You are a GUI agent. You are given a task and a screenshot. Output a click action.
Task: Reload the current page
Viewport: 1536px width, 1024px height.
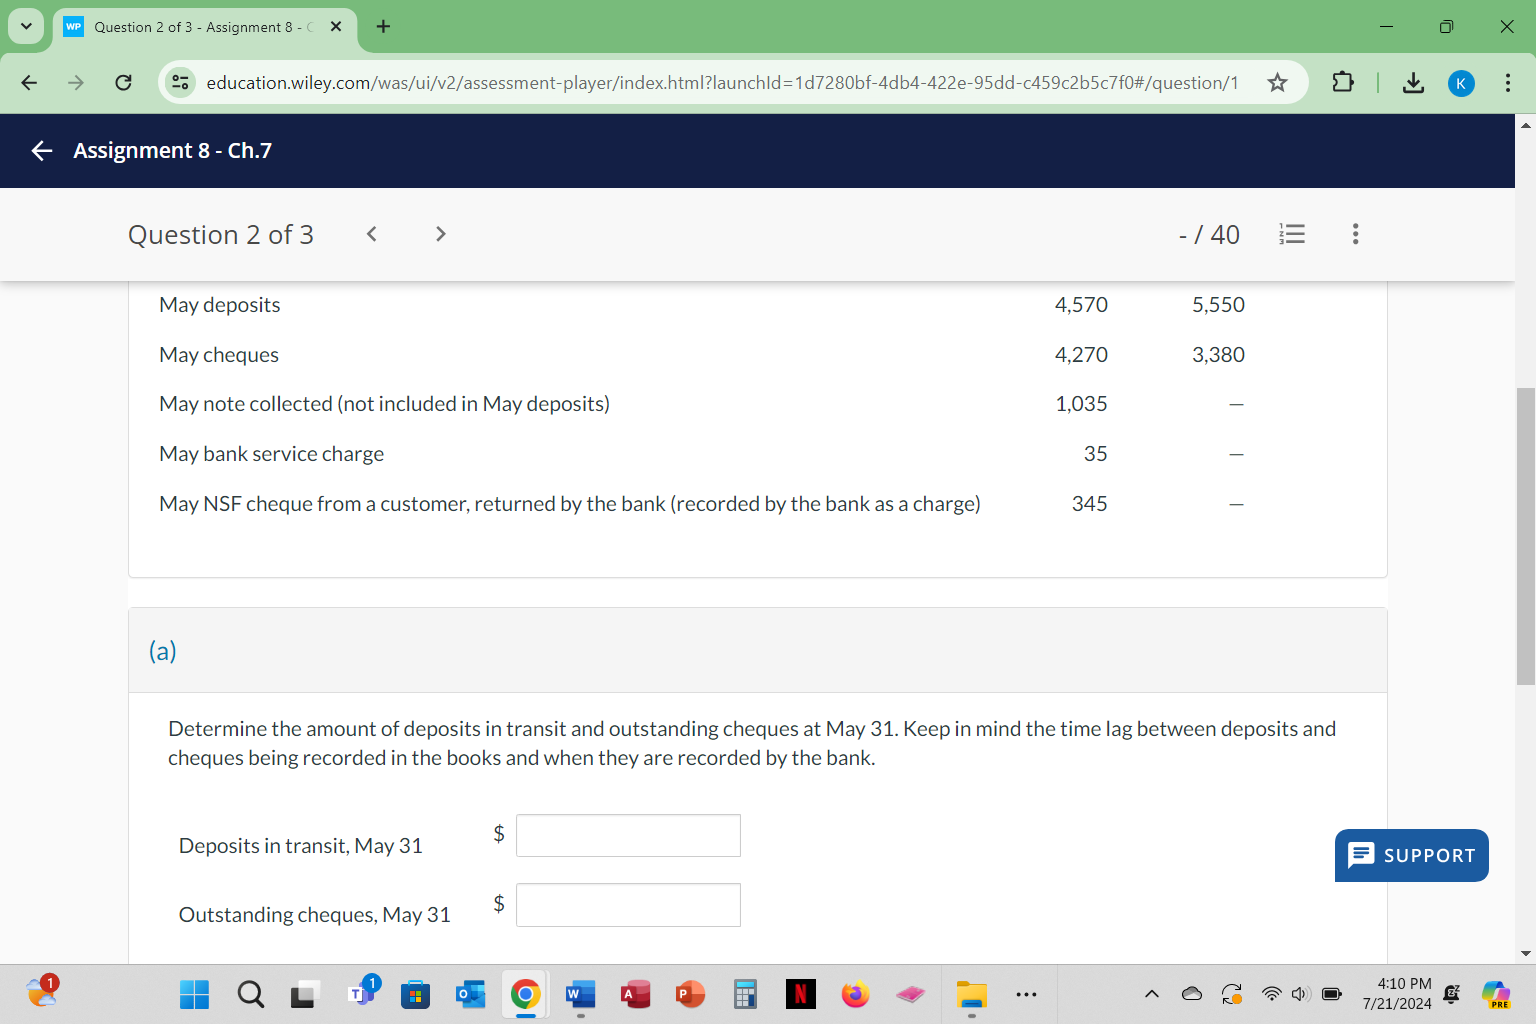[x=123, y=83]
